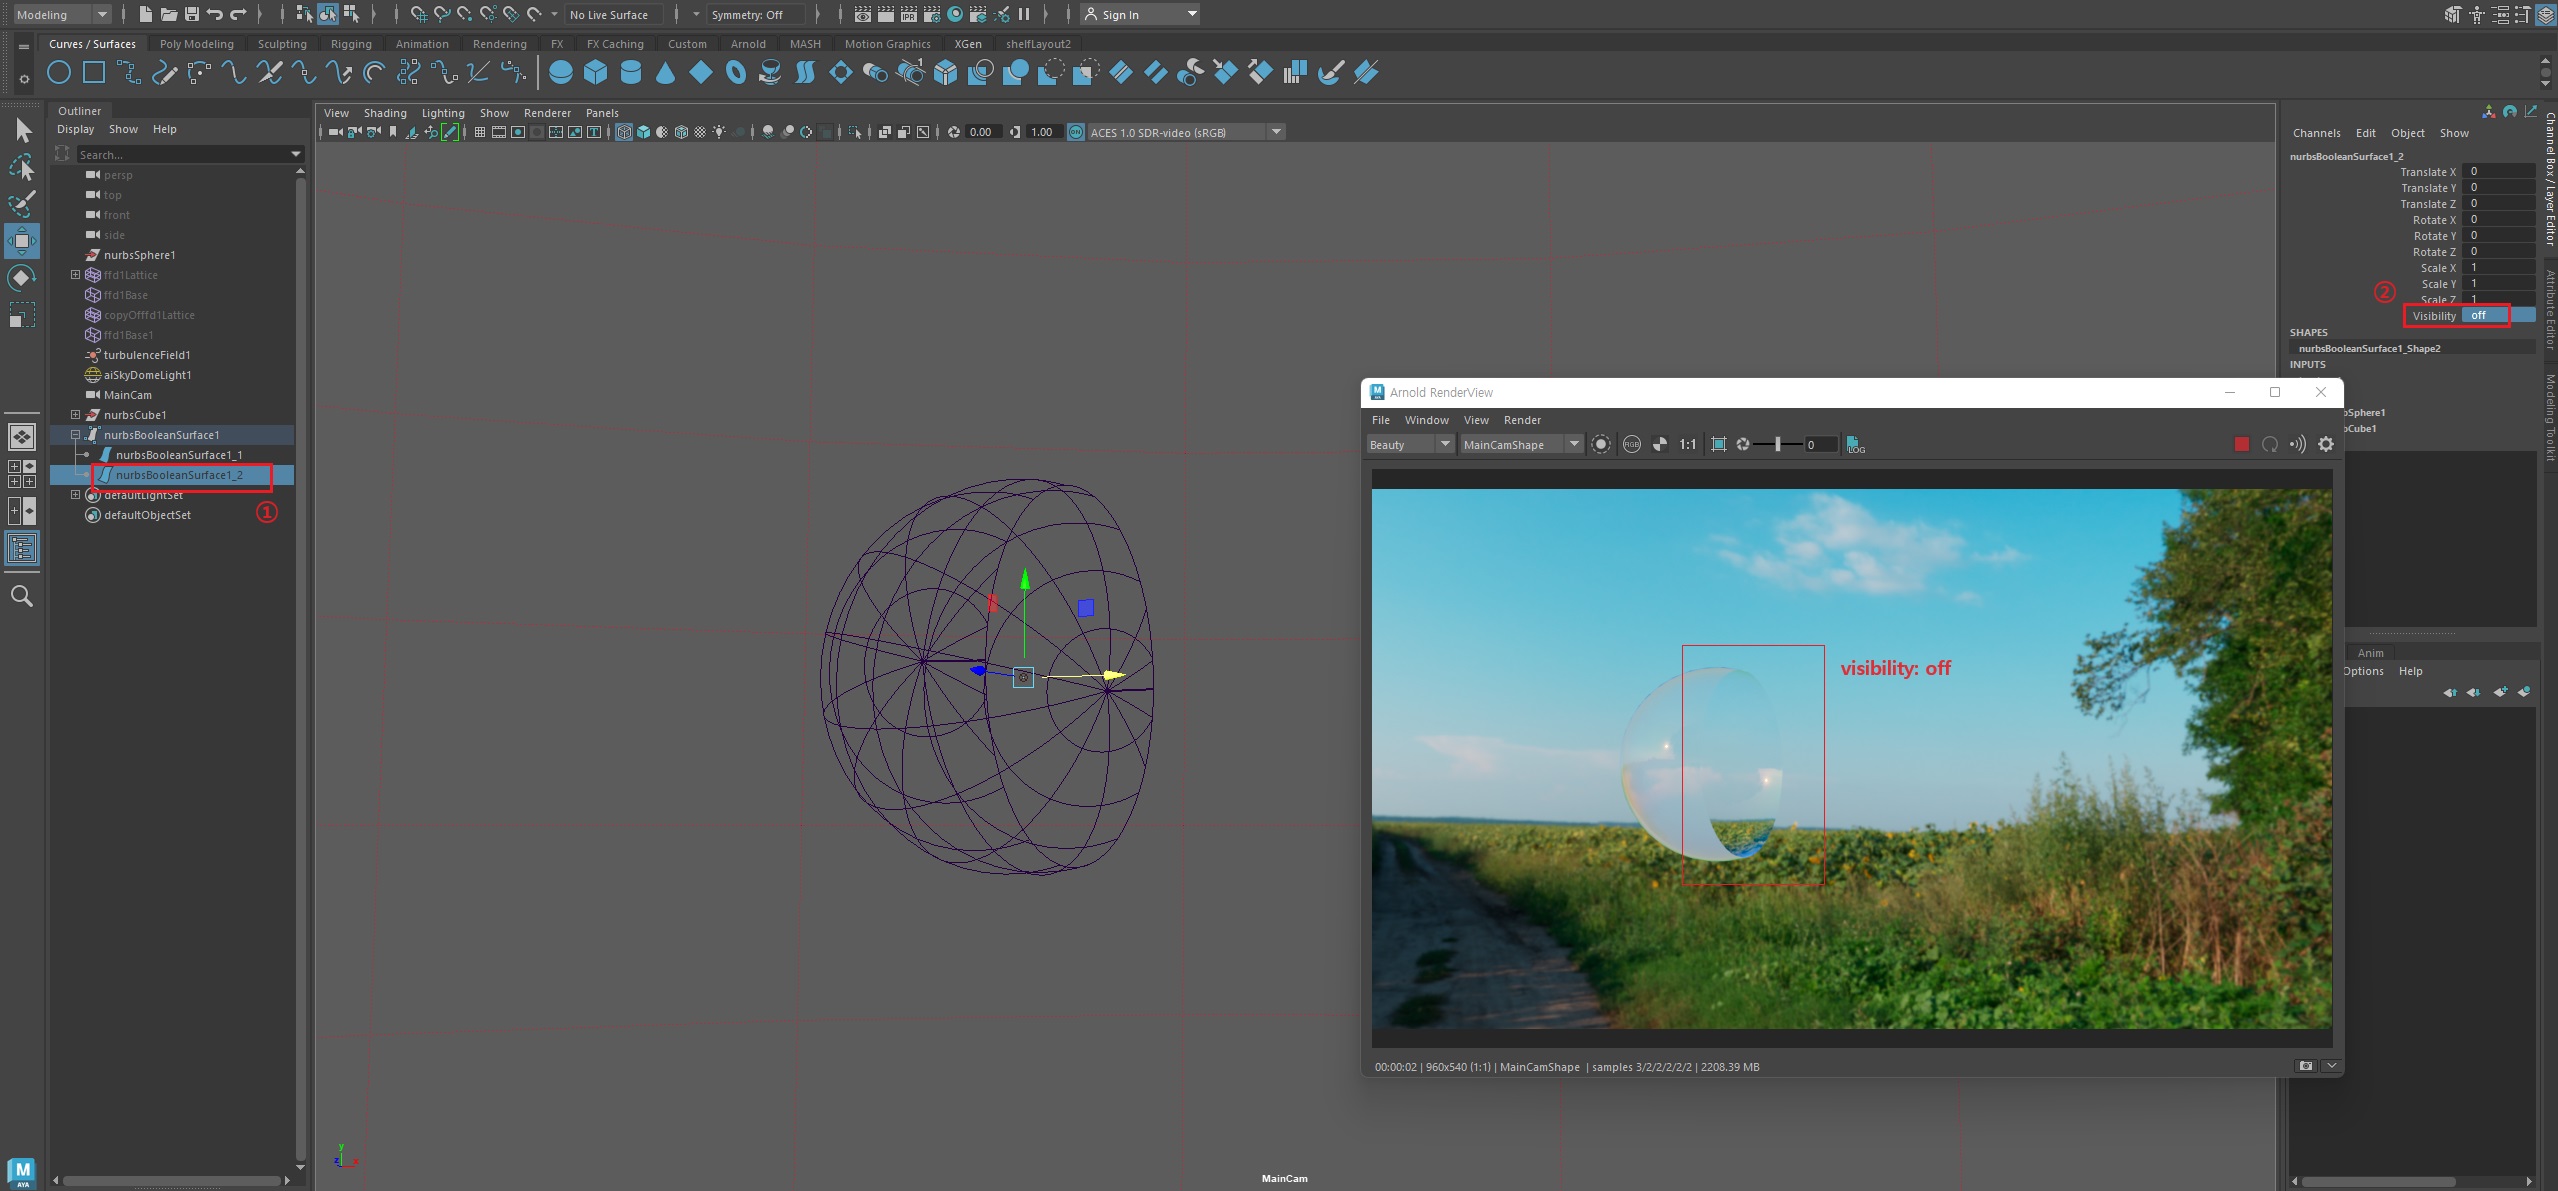
Task: Collapse nurbsBooleanSurface1 in Outliner
Action: (x=75, y=435)
